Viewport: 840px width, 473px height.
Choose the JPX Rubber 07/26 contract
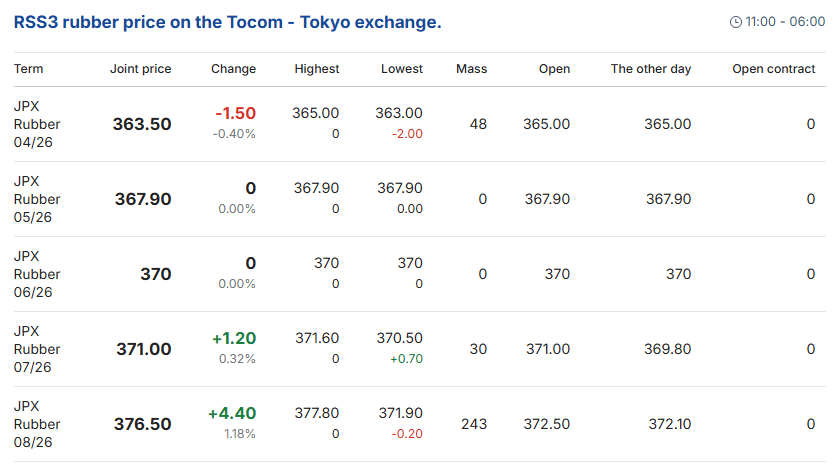[37, 349]
